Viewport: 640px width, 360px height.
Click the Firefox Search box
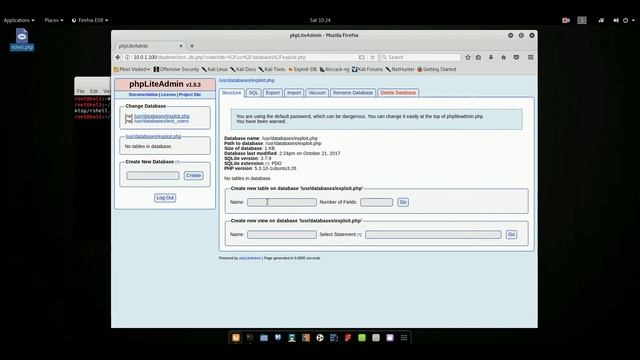(420, 58)
